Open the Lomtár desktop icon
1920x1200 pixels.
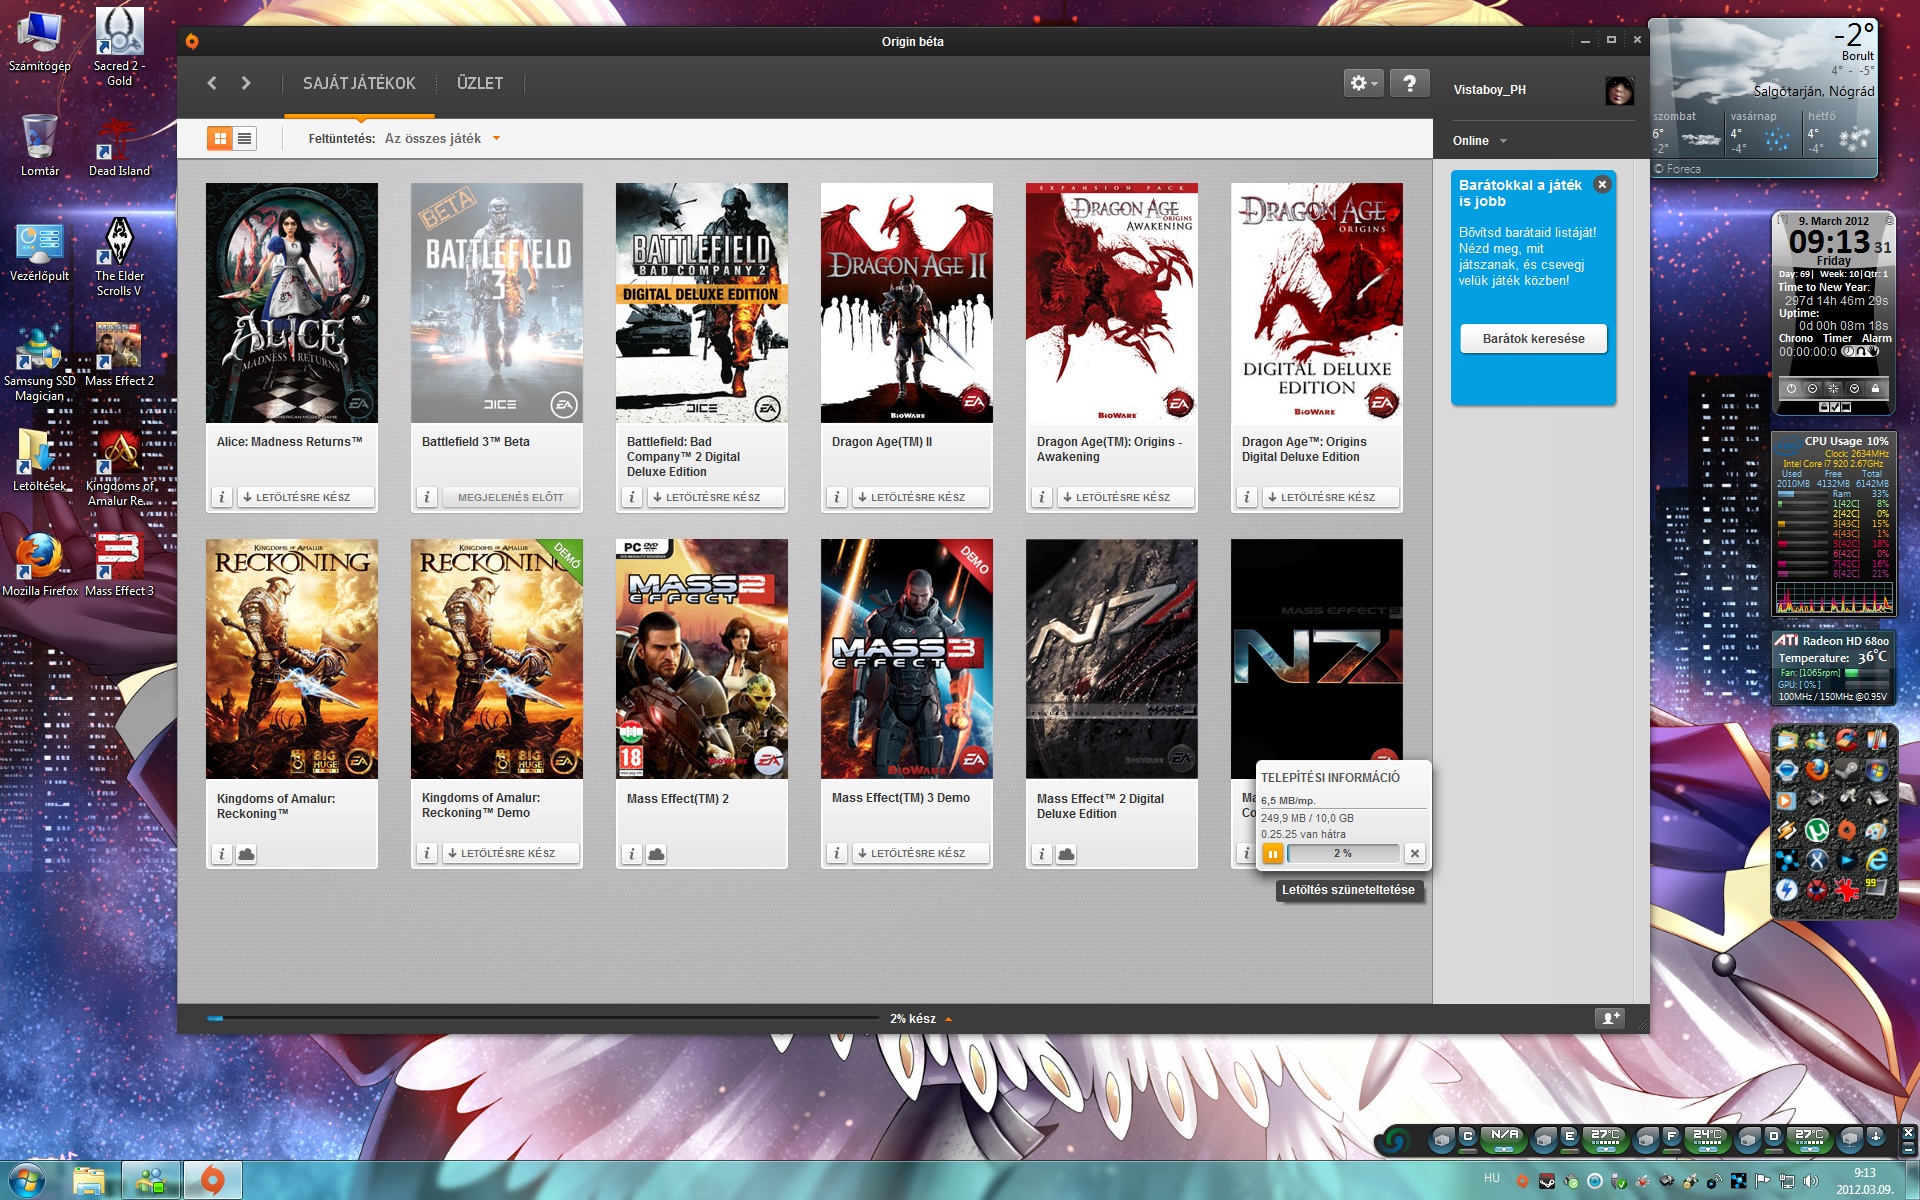point(40,145)
